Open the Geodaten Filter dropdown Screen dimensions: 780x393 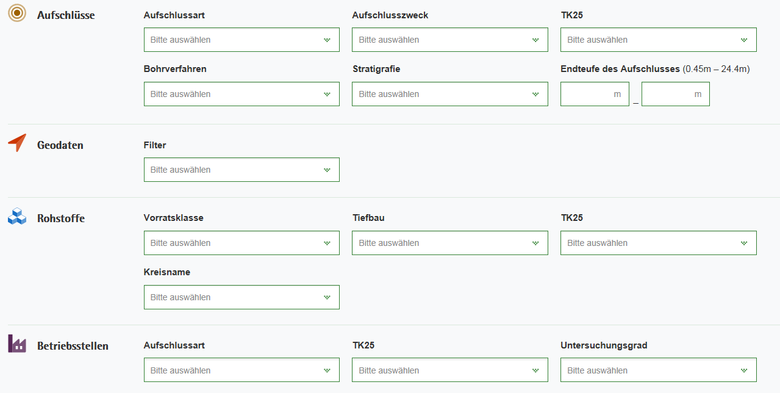(242, 170)
